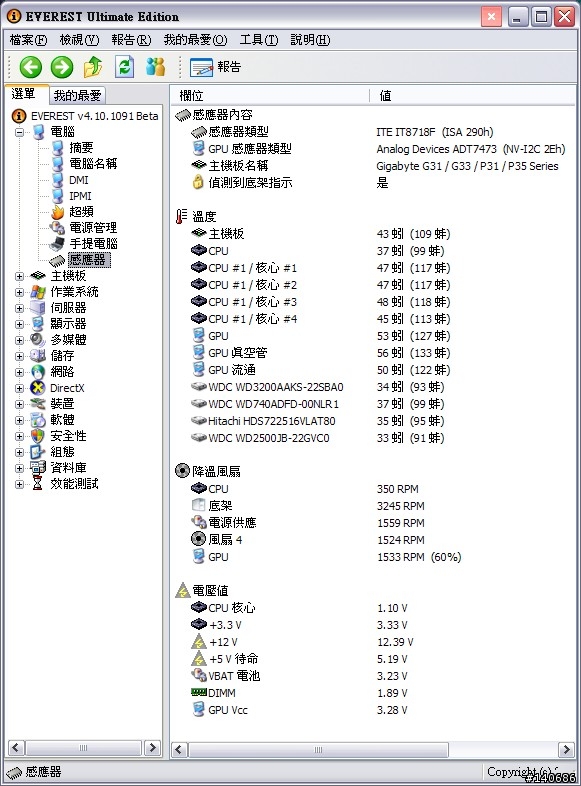Screen dimensions: 581x786
Task: Click the right panel scrollbar right arrow
Action: [566, 750]
